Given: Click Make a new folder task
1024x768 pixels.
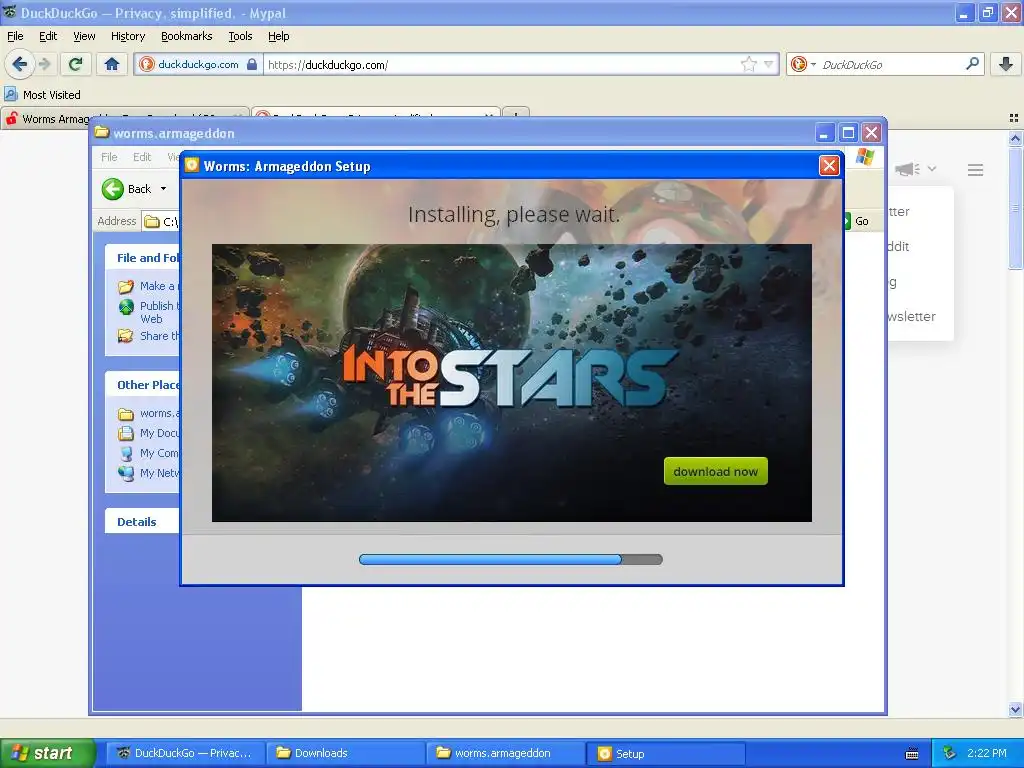Looking at the screenshot, I should pos(149,286).
